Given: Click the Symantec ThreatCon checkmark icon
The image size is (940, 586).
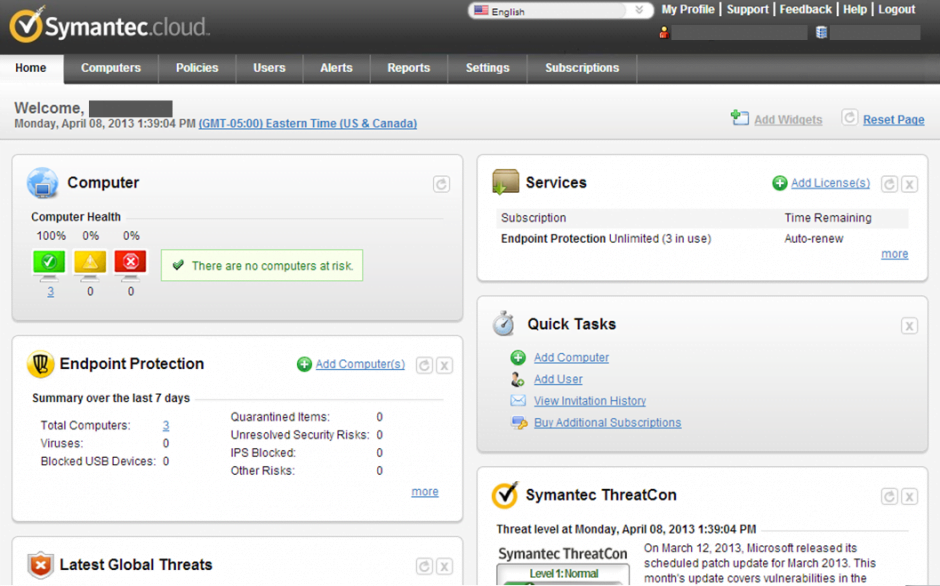Looking at the screenshot, I should point(503,494).
